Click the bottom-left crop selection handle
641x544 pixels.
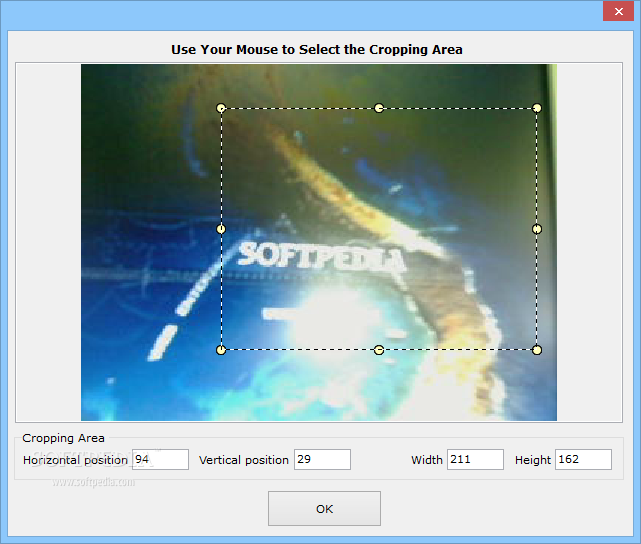(221, 350)
